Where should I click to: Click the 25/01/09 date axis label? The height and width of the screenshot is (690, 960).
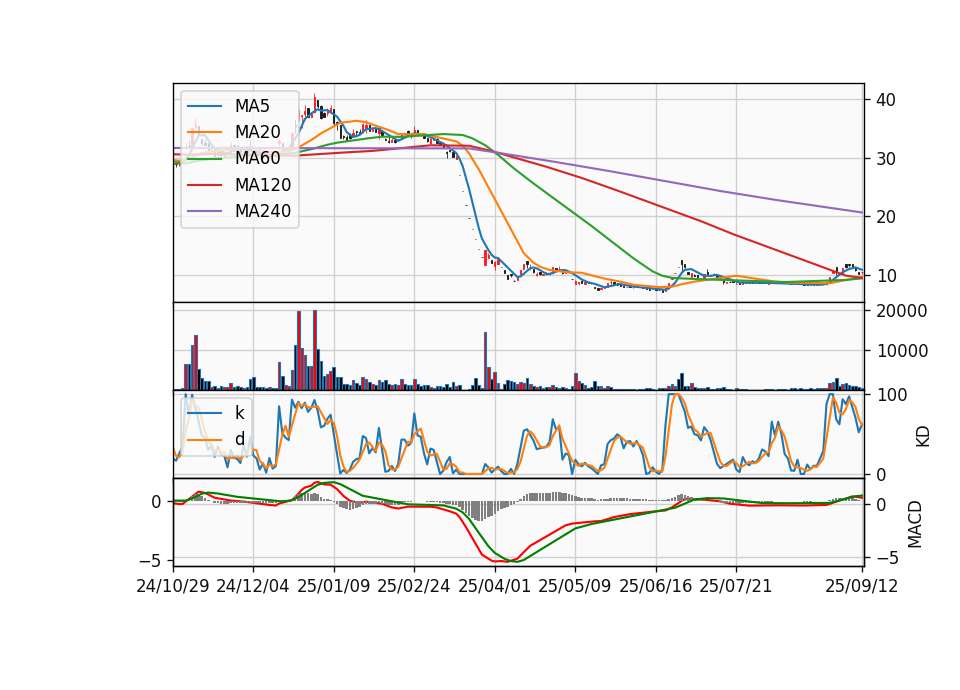click(334, 586)
